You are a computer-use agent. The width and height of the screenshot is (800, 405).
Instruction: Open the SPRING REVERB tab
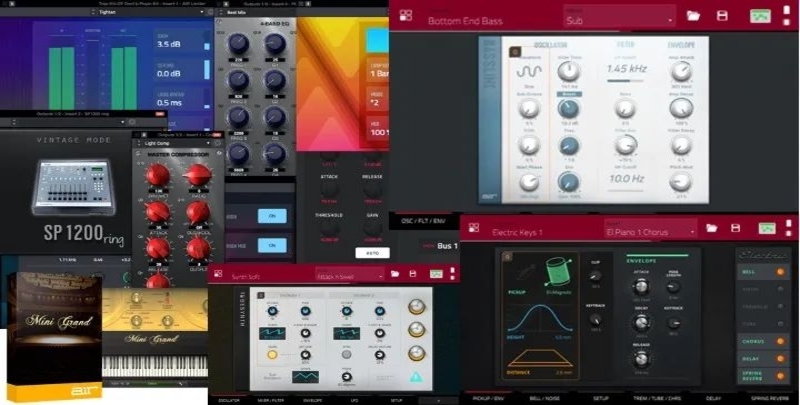point(770,398)
